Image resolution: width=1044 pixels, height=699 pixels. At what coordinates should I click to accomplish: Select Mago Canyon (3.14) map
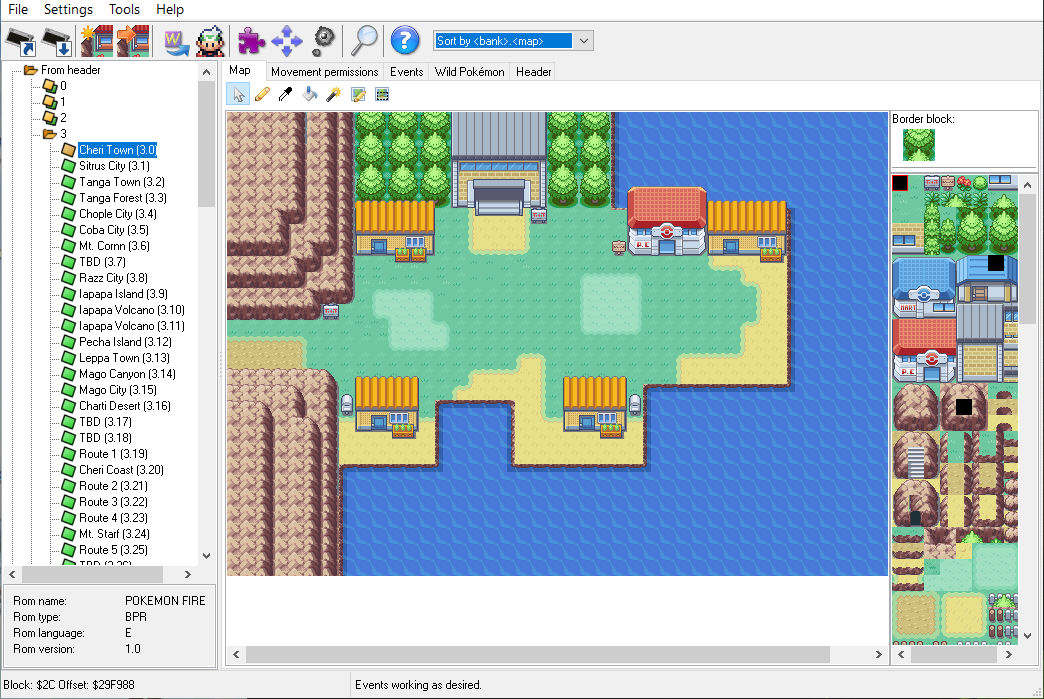(127, 373)
